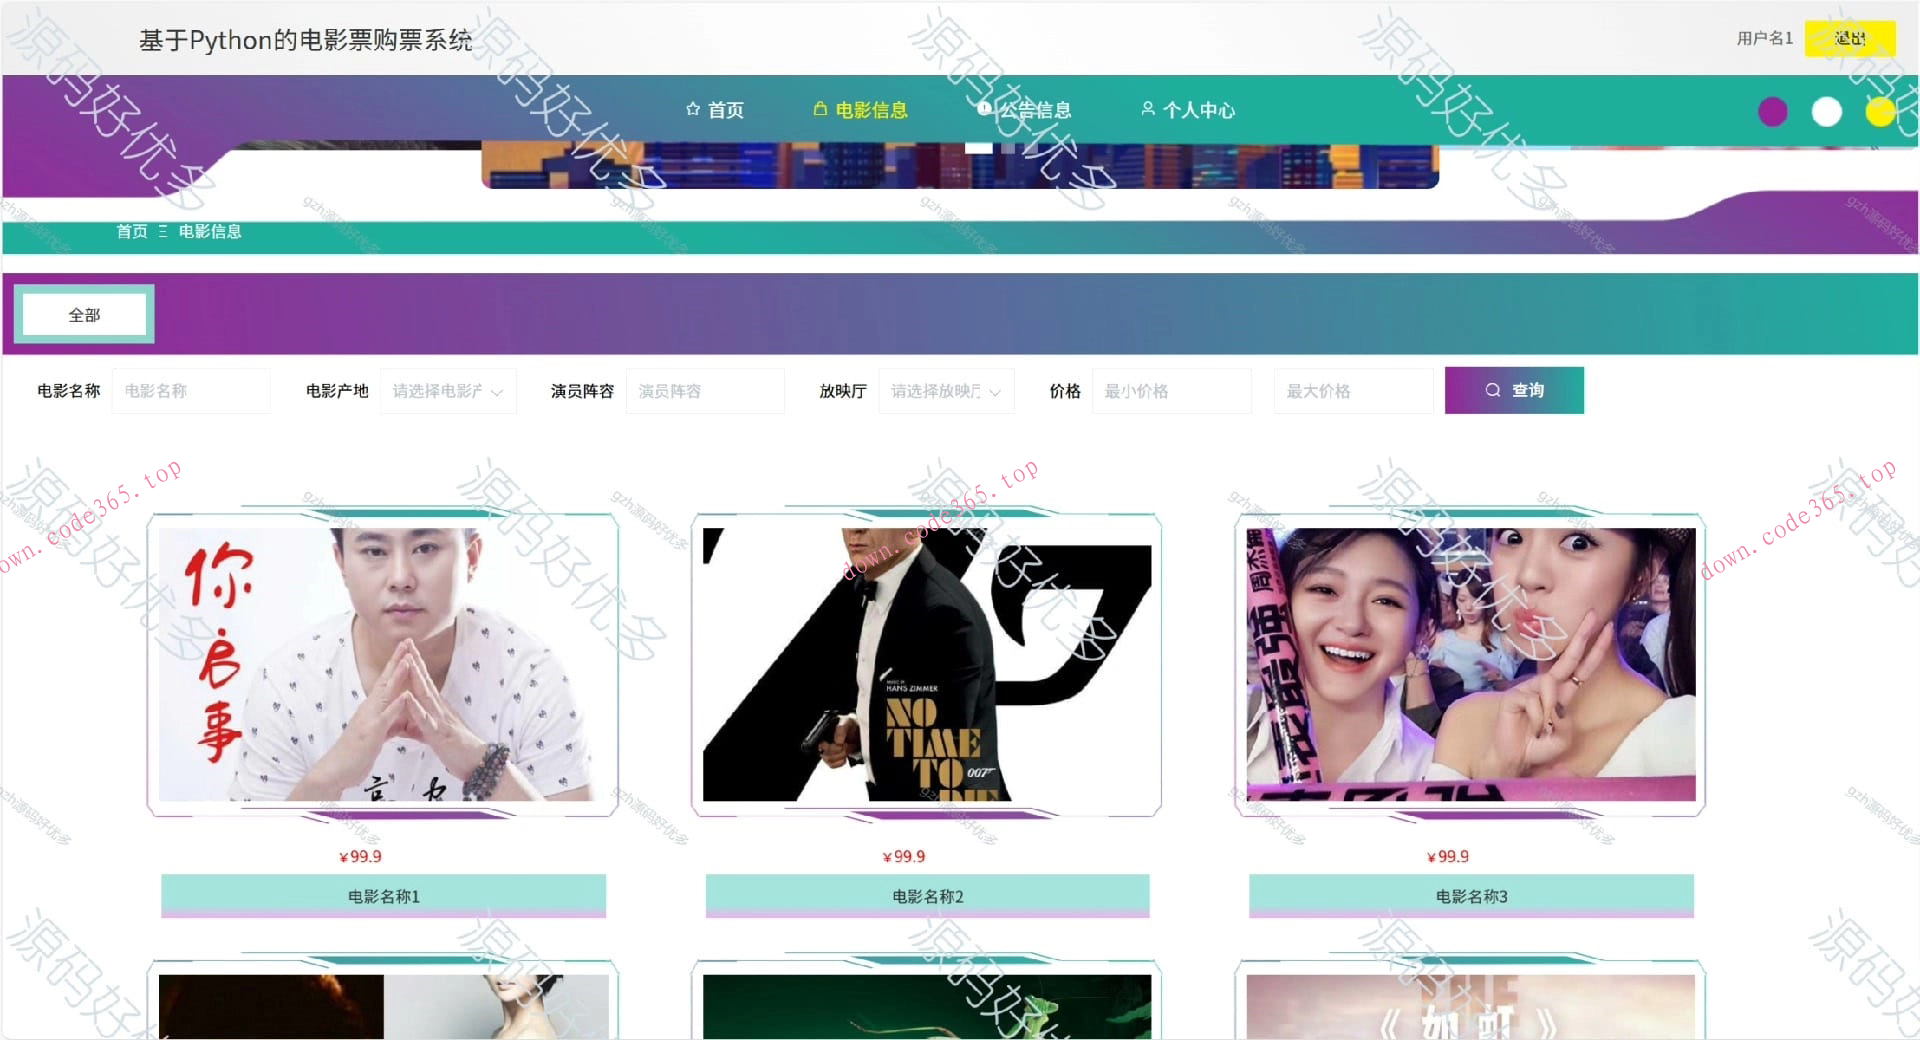
Task: Select the yellow indicator dot
Action: (x=1881, y=112)
